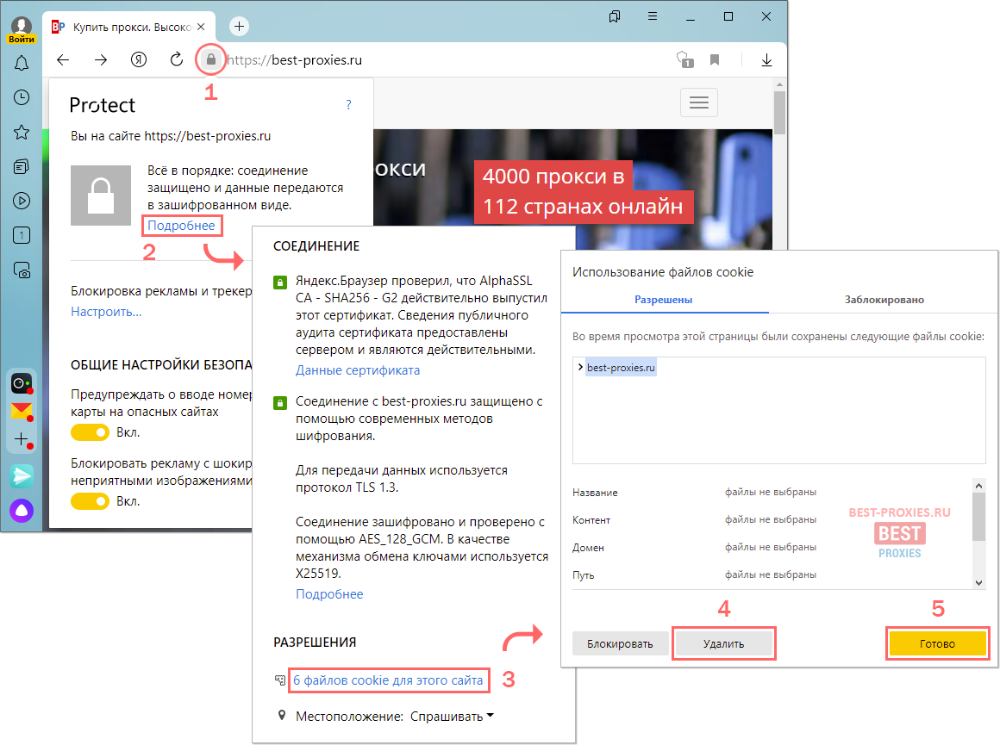Switch to the Заблокировано cookies tab
The width and height of the screenshot is (1000, 745).
click(x=884, y=299)
